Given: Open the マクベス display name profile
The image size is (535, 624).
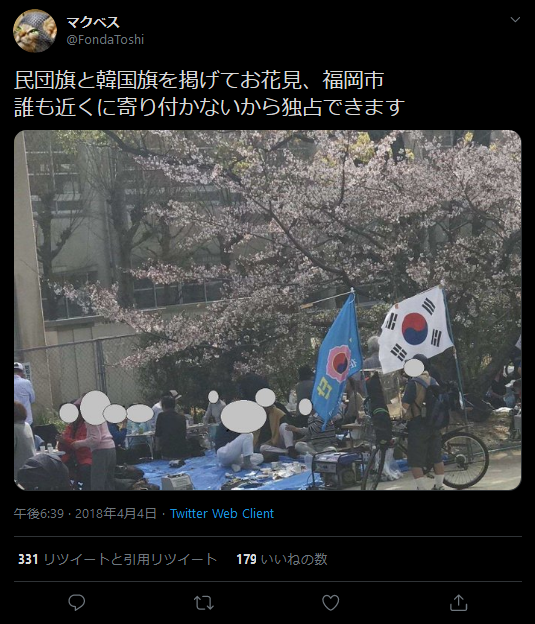Looking at the screenshot, I should click(93, 22).
